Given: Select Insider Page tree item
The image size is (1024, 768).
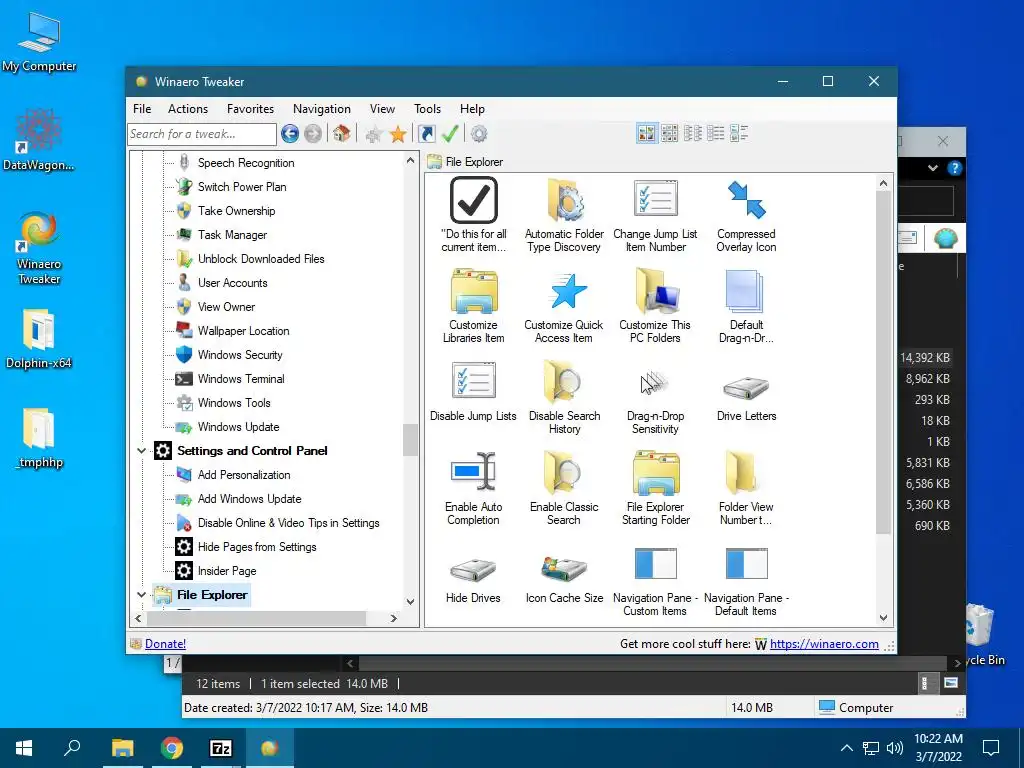Looking at the screenshot, I should 227,571.
